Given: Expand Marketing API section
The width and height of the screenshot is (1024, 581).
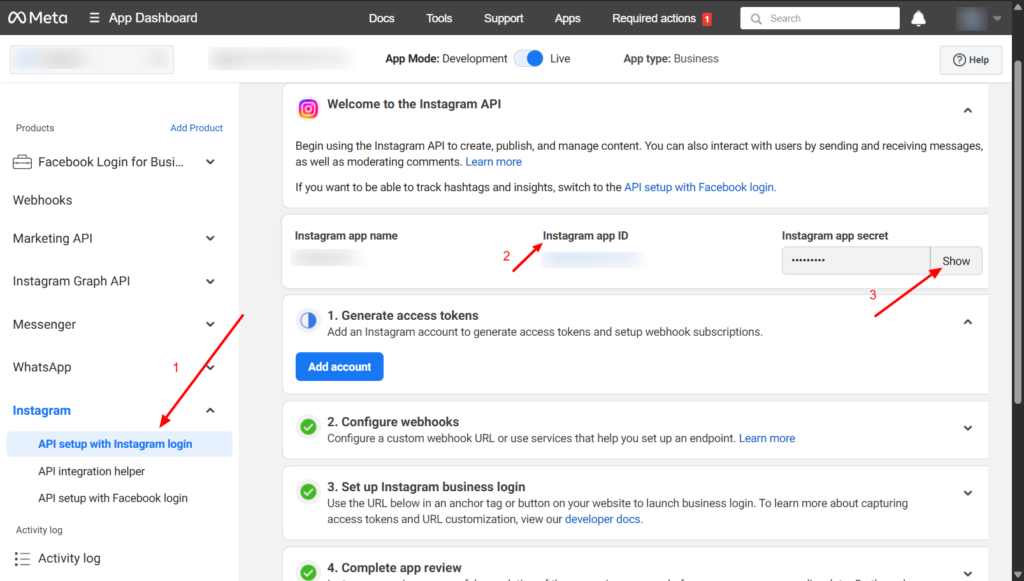Looking at the screenshot, I should pyautogui.click(x=210, y=238).
